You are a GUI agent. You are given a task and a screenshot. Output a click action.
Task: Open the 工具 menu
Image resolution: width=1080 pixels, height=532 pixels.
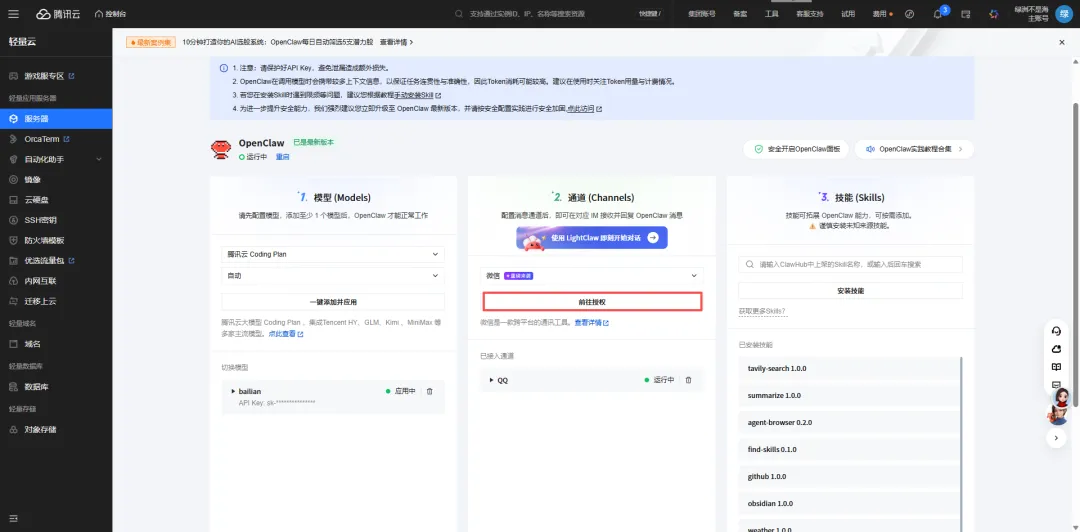[771, 14]
